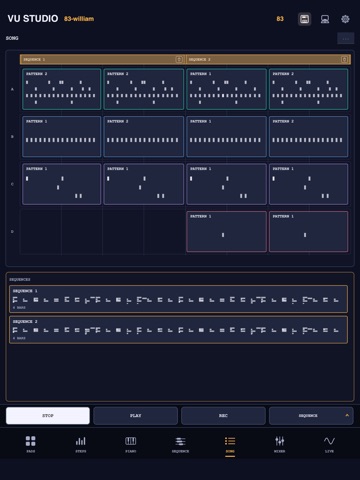
Task: Select track A first Pattern 2 block
Action: point(62,89)
